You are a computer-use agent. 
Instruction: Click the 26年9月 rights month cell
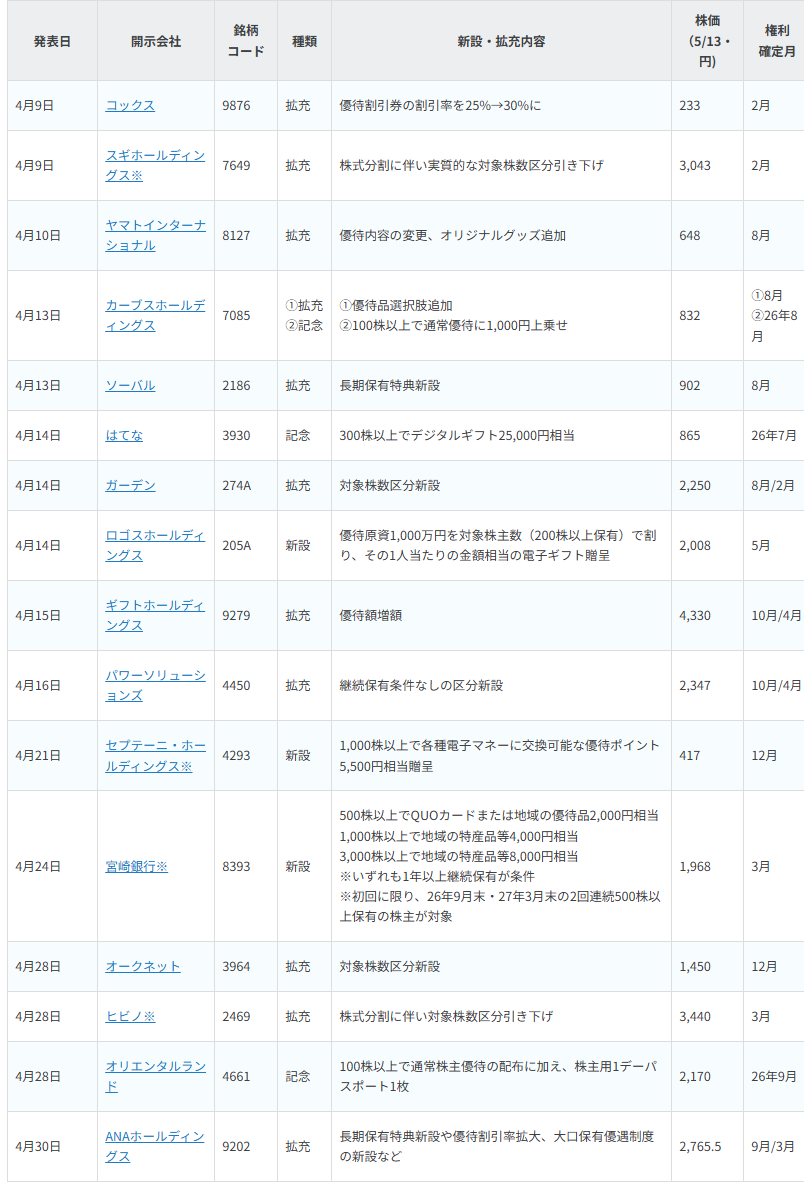pyautogui.click(x=774, y=1076)
